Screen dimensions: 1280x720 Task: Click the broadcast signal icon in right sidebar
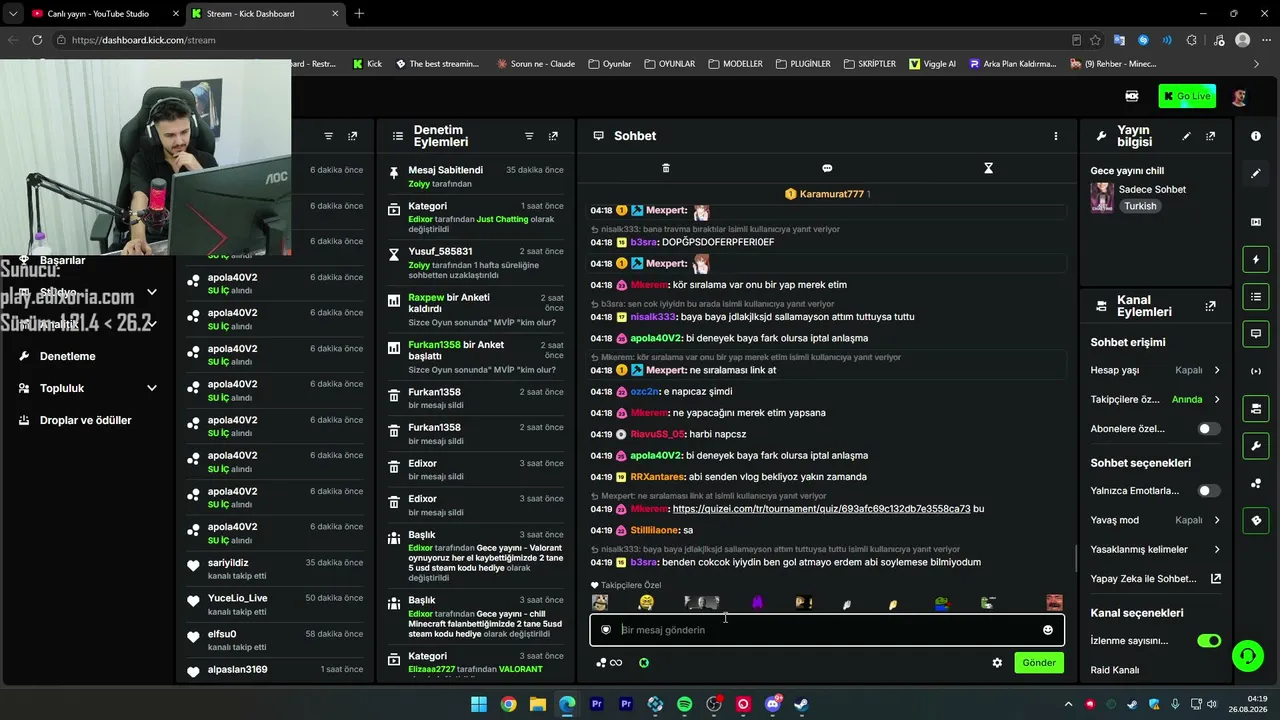point(1256,372)
